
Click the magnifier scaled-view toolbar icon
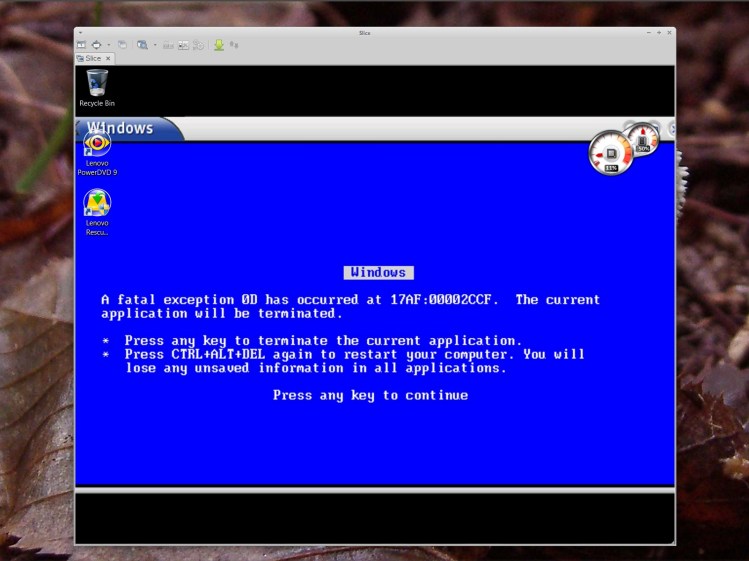click(142, 45)
